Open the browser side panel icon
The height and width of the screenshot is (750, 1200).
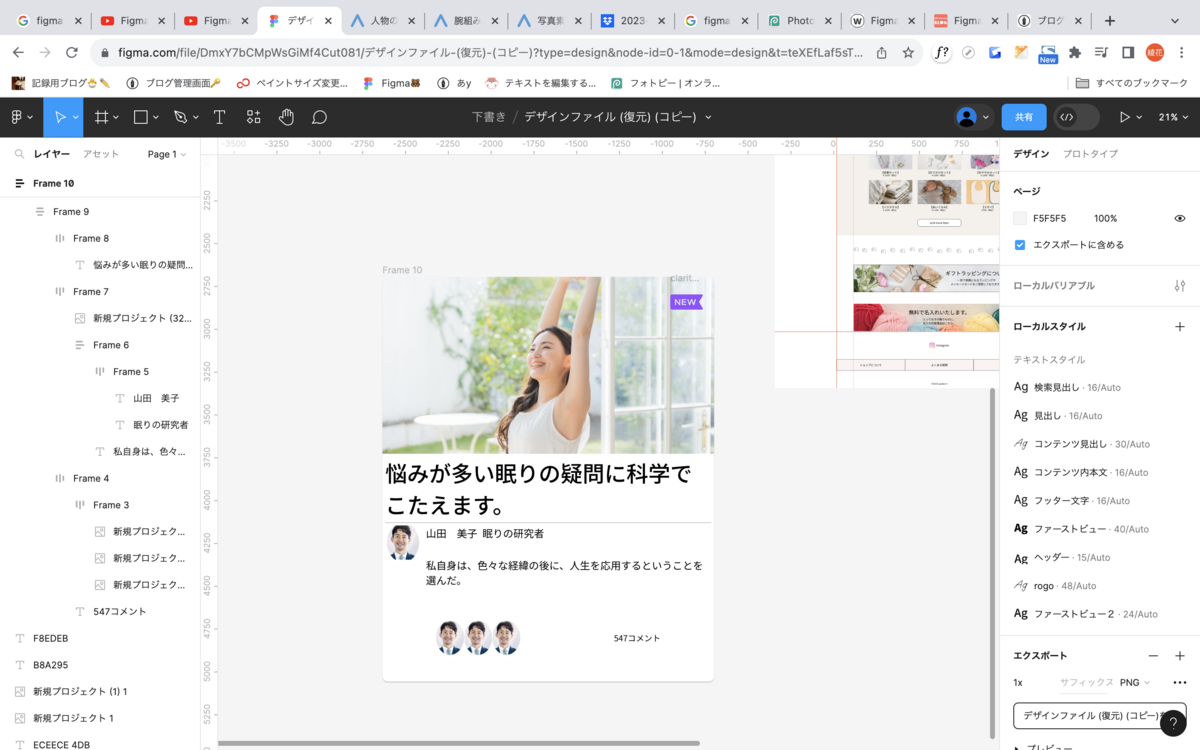tap(1128, 53)
